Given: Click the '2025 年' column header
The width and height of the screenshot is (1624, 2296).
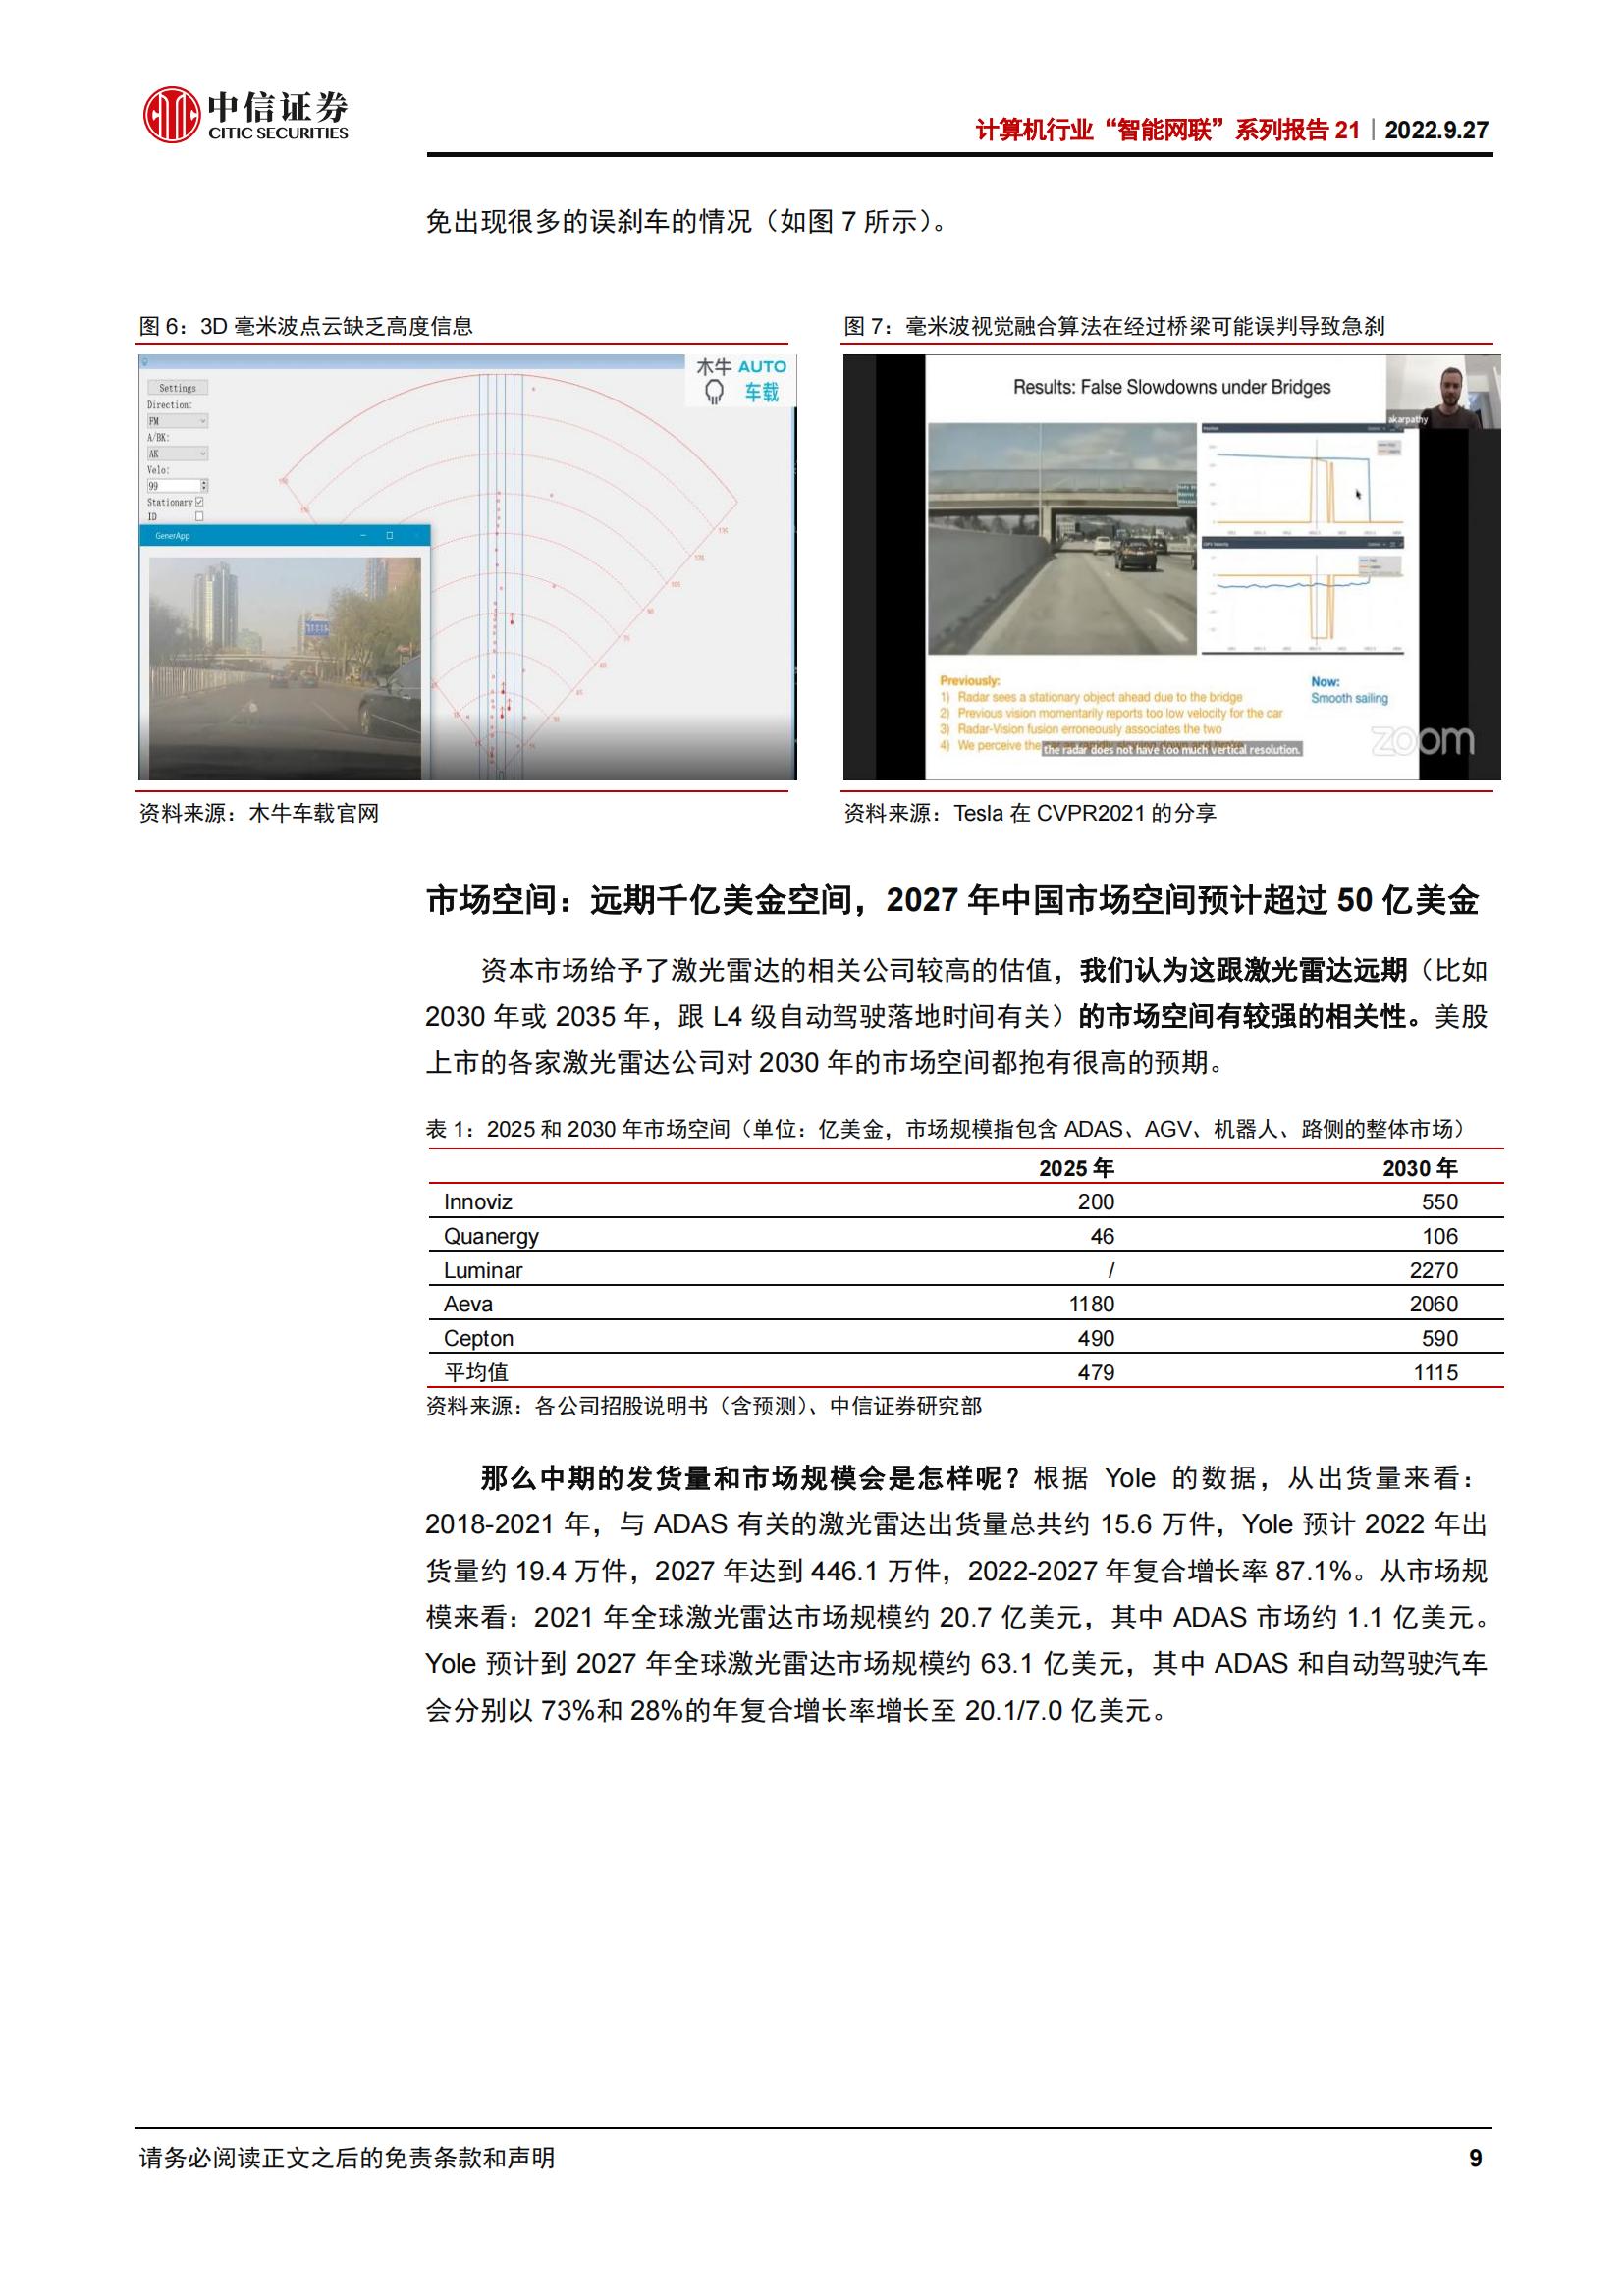Looking at the screenshot, I should (x=1076, y=1168).
